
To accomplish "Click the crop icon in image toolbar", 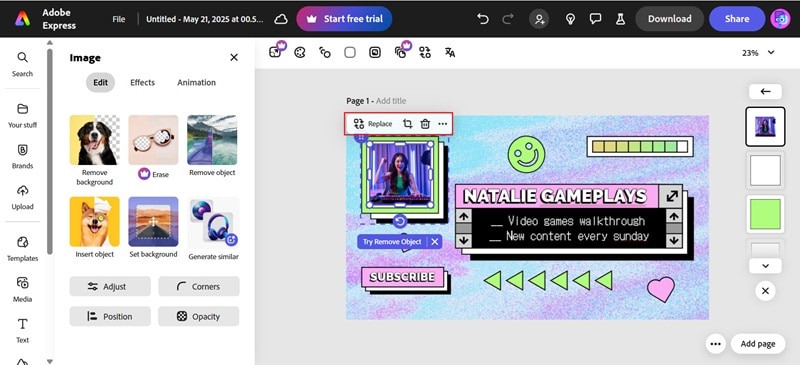I will [407, 124].
